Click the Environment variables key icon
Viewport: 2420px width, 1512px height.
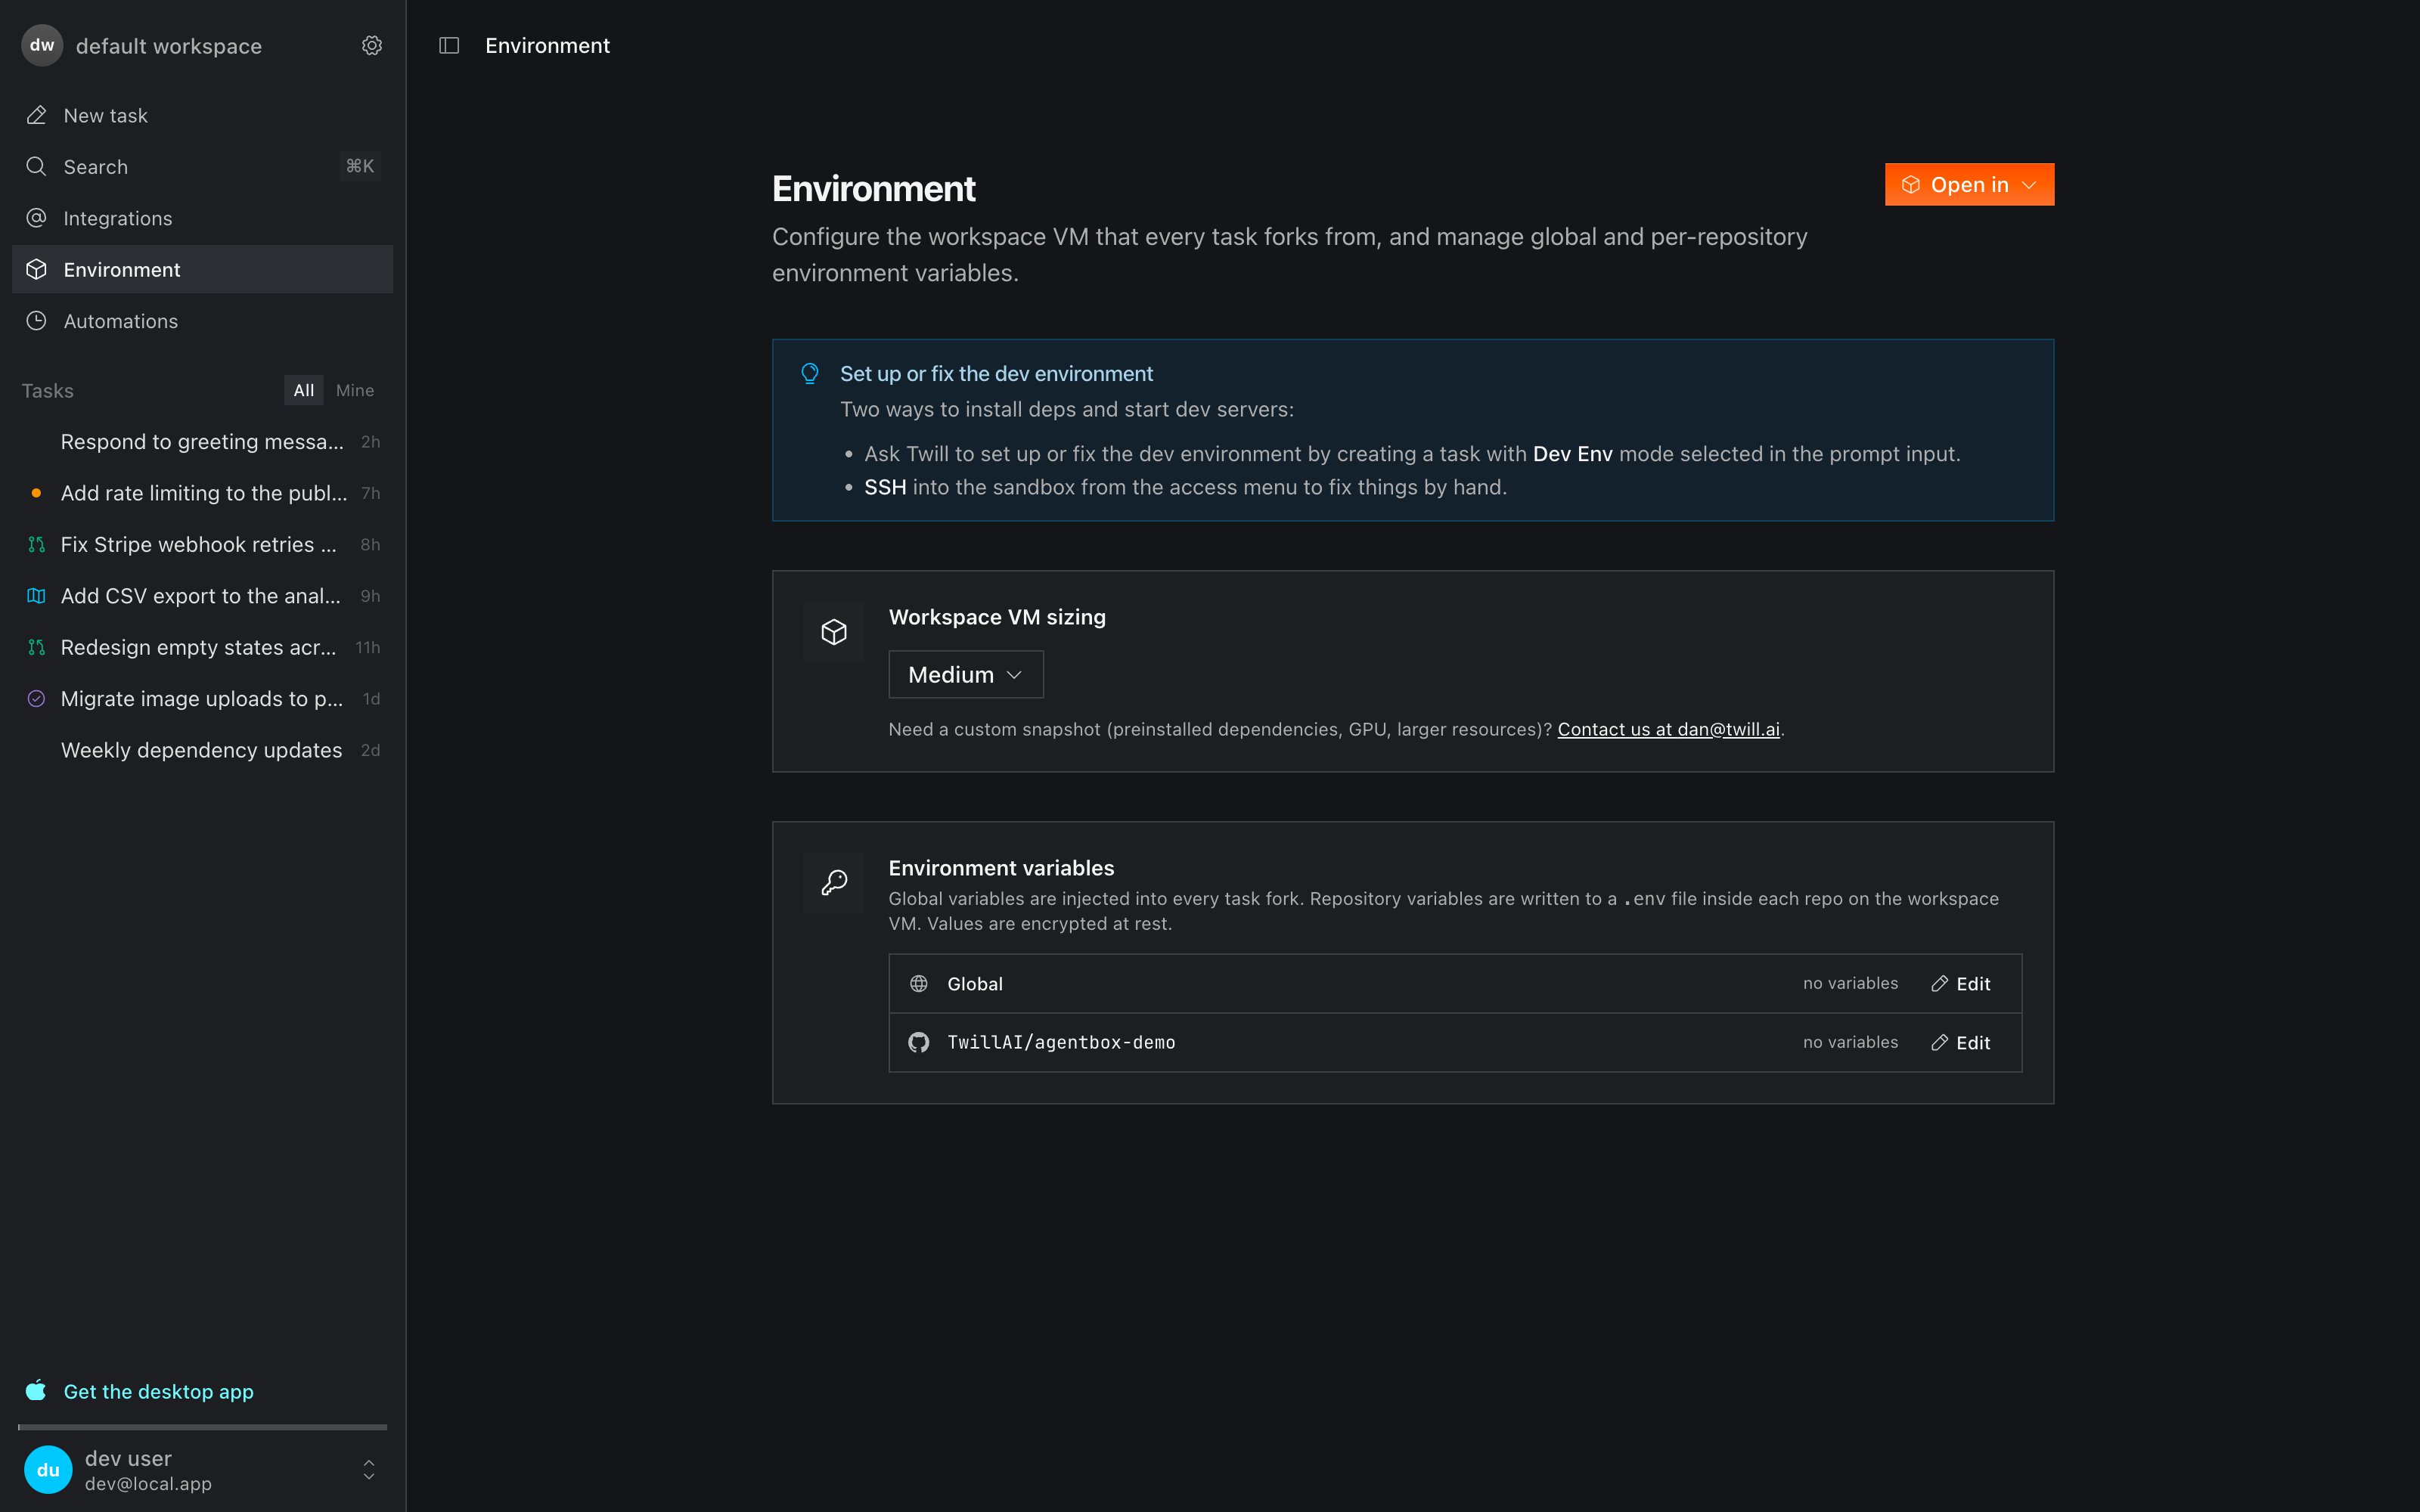[x=834, y=883]
